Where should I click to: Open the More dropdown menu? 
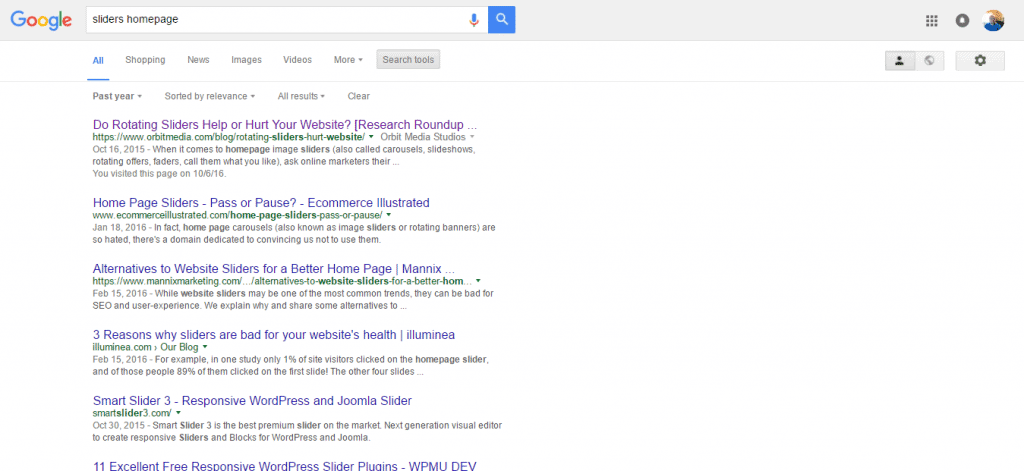point(348,59)
